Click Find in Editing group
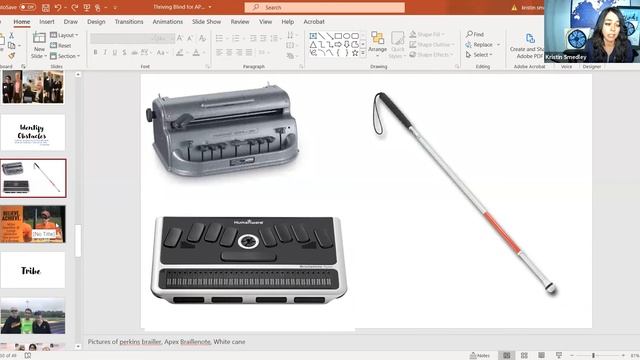This screenshot has width=640, height=360. coord(475,35)
